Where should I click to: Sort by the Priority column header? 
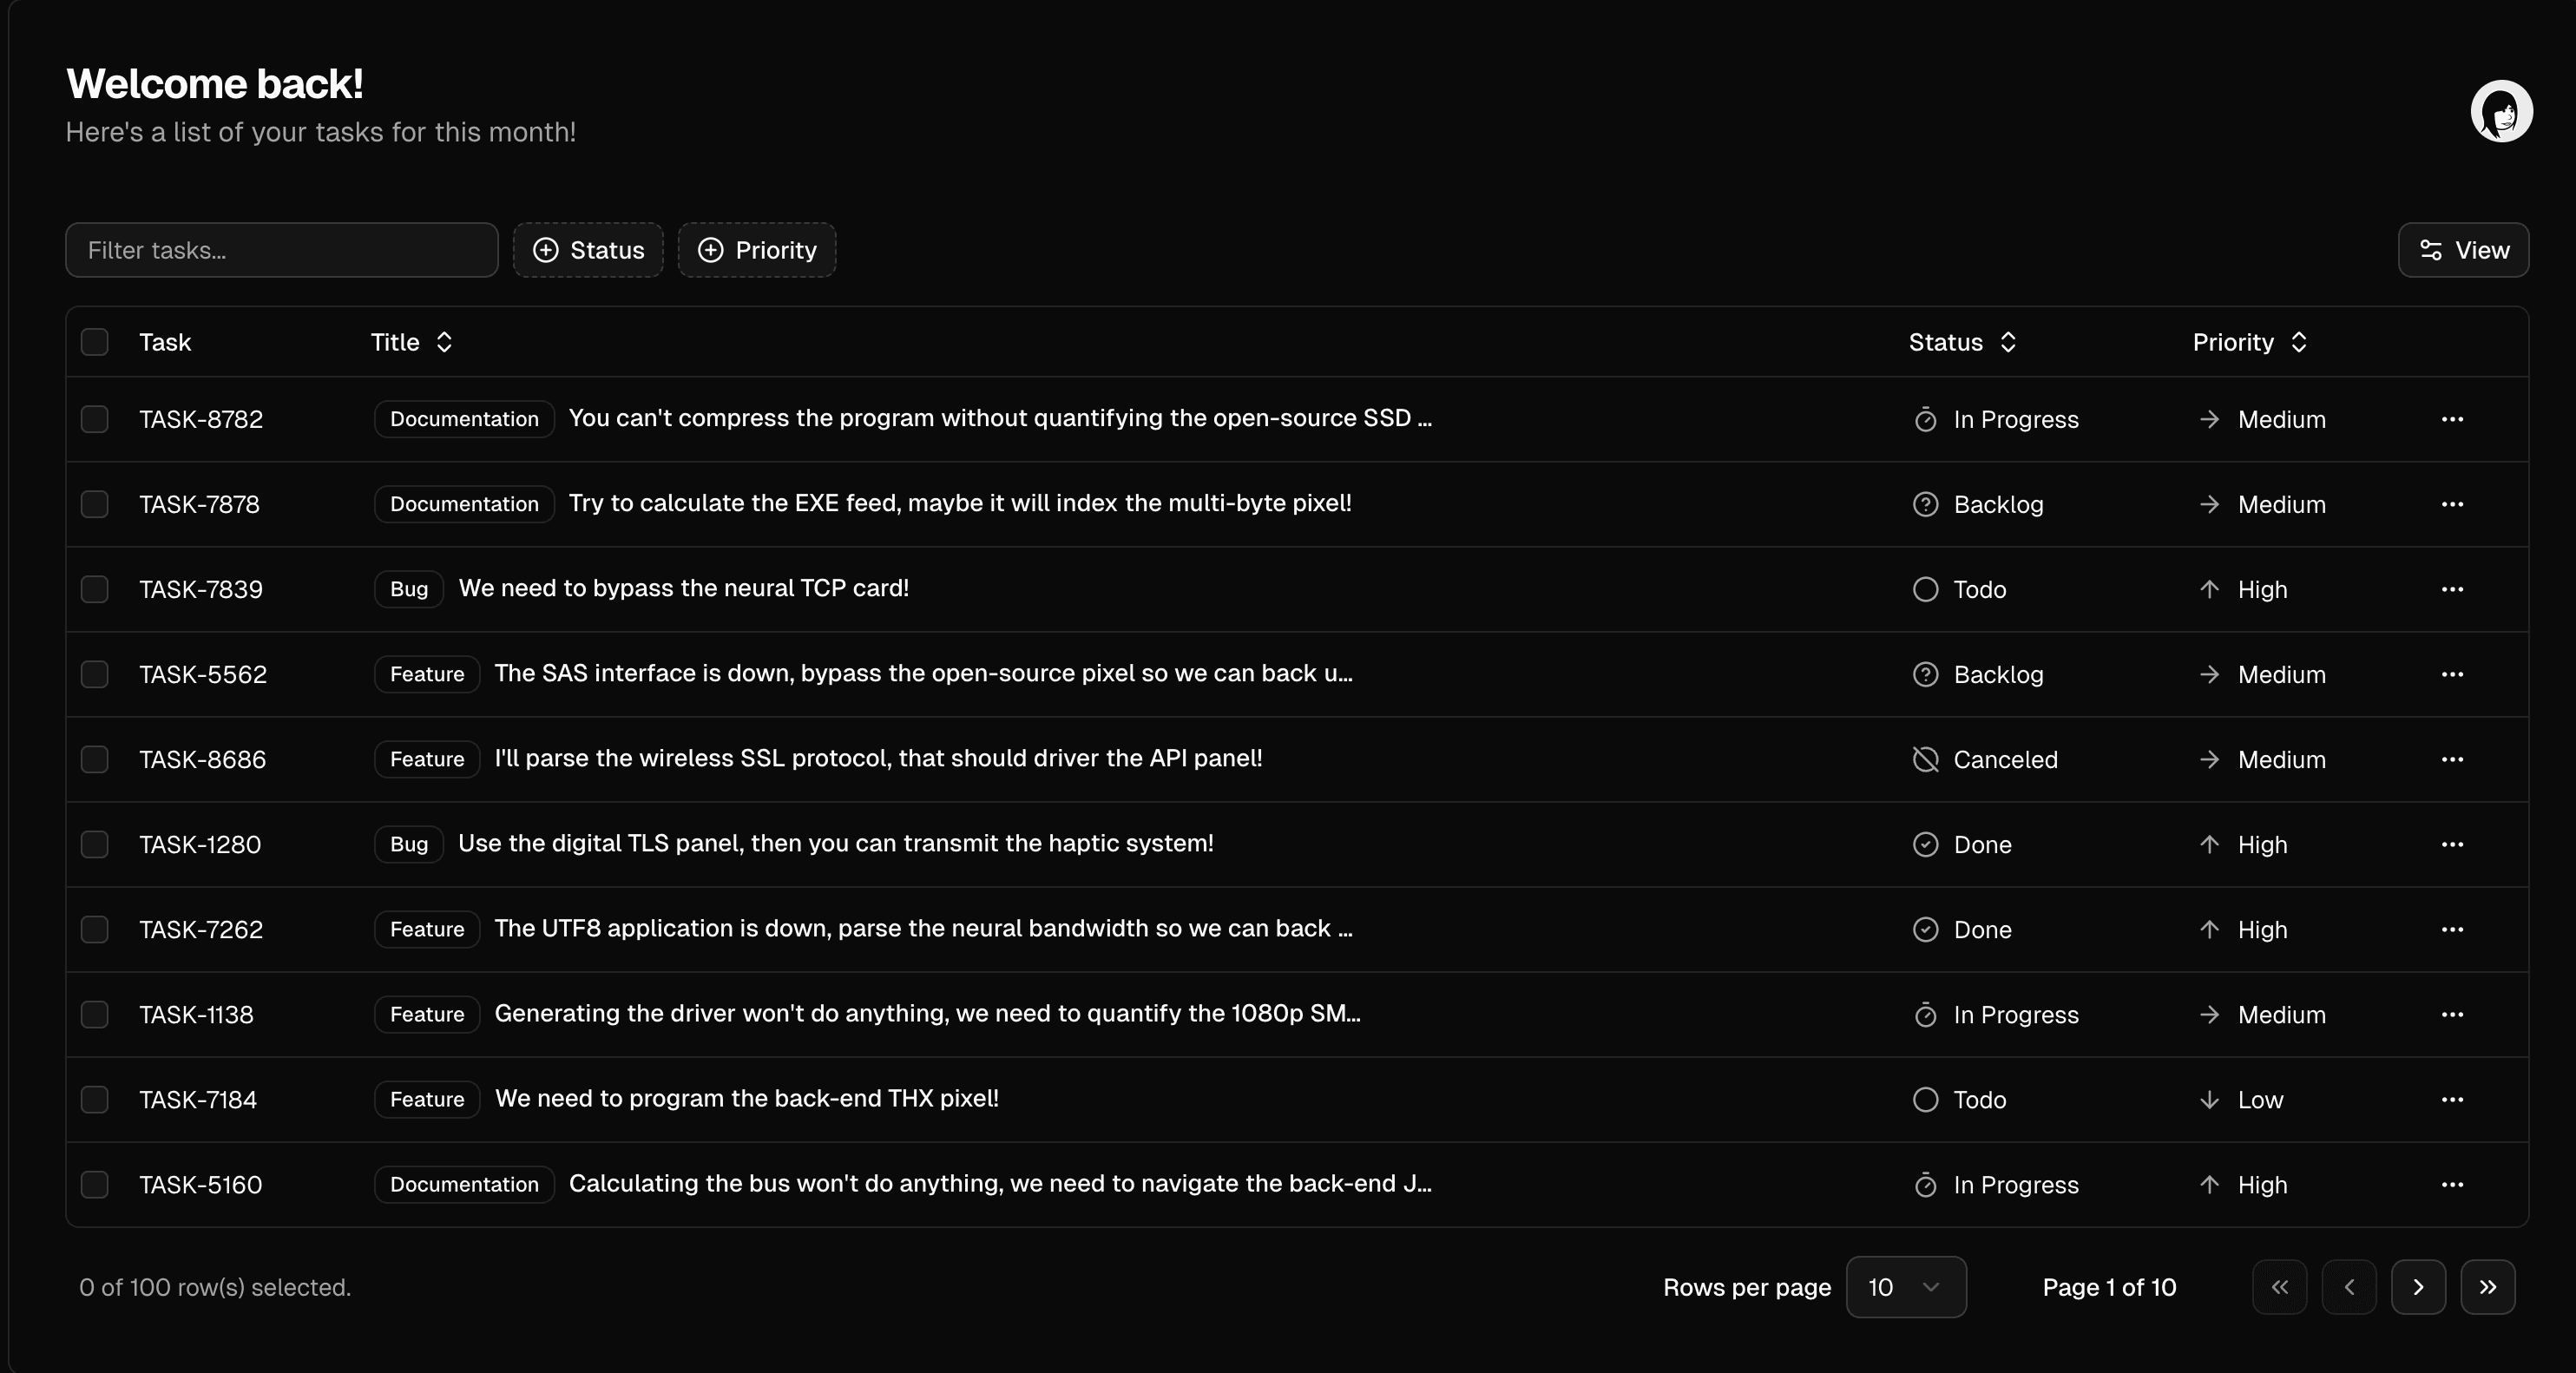click(x=2249, y=342)
